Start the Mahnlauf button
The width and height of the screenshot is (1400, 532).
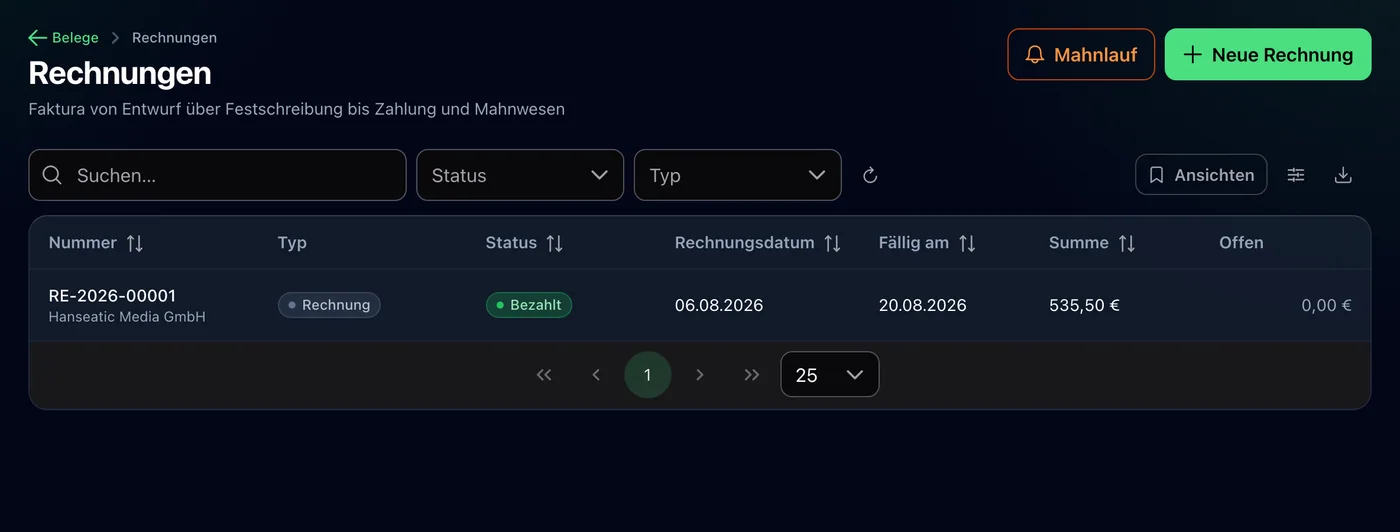tap(1081, 54)
